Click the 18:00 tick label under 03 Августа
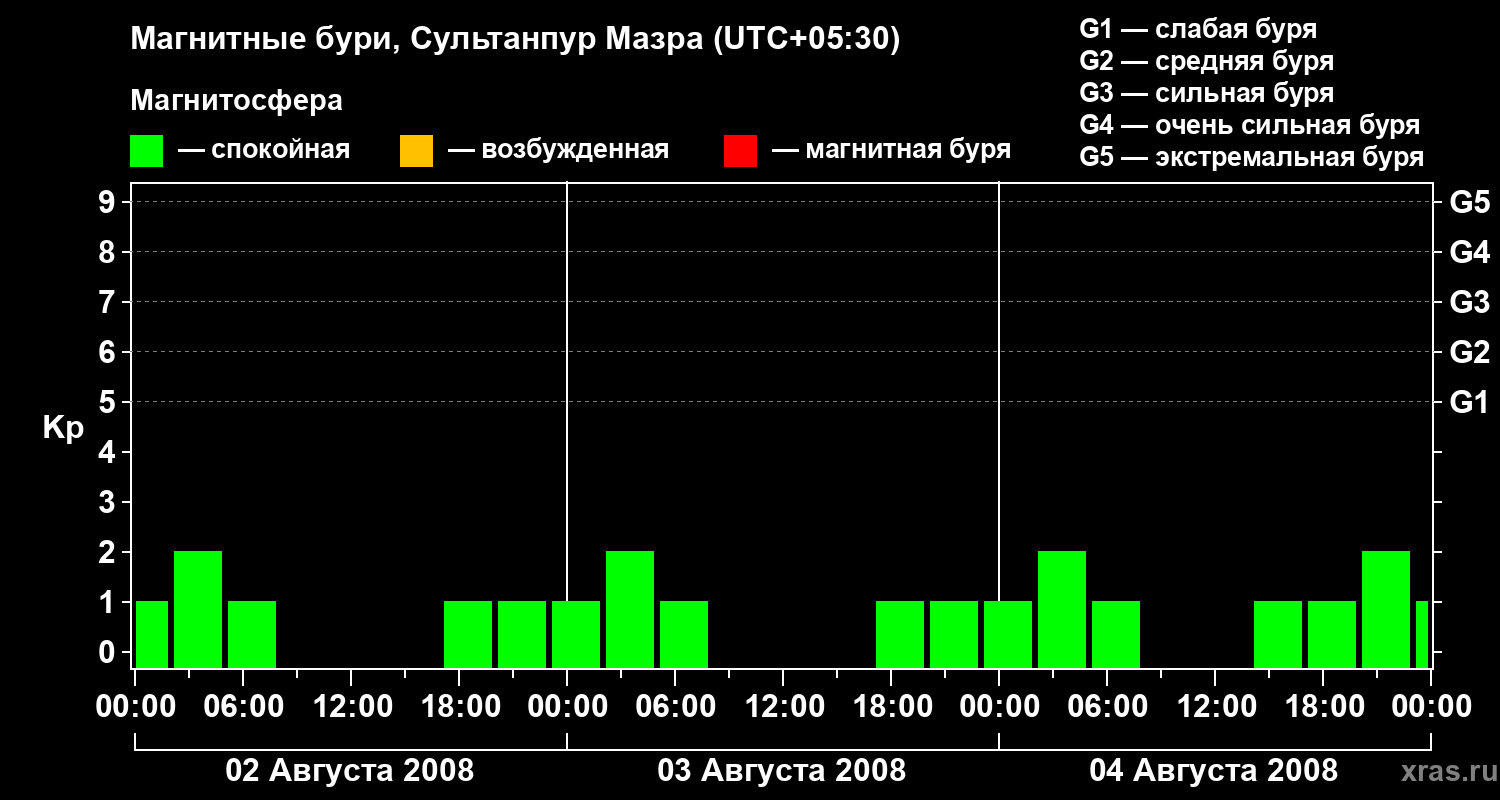The image size is (1500, 800). pyautogui.click(x=892, y=707)
